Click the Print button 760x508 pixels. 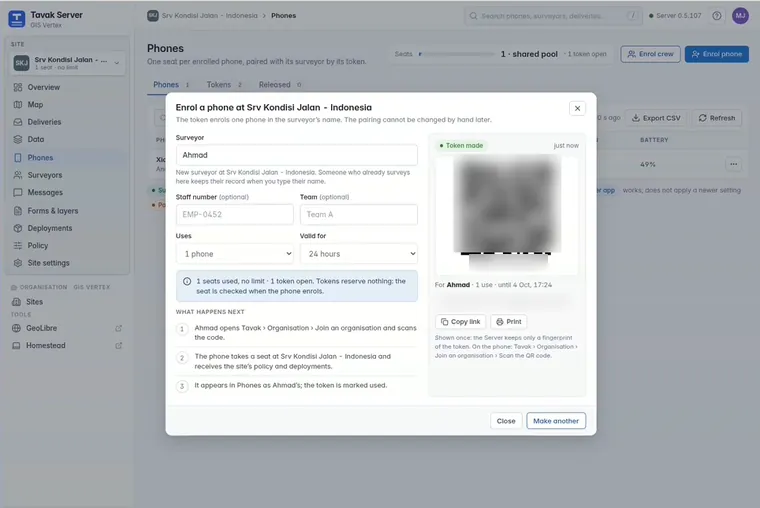click(x=509, y=322)
